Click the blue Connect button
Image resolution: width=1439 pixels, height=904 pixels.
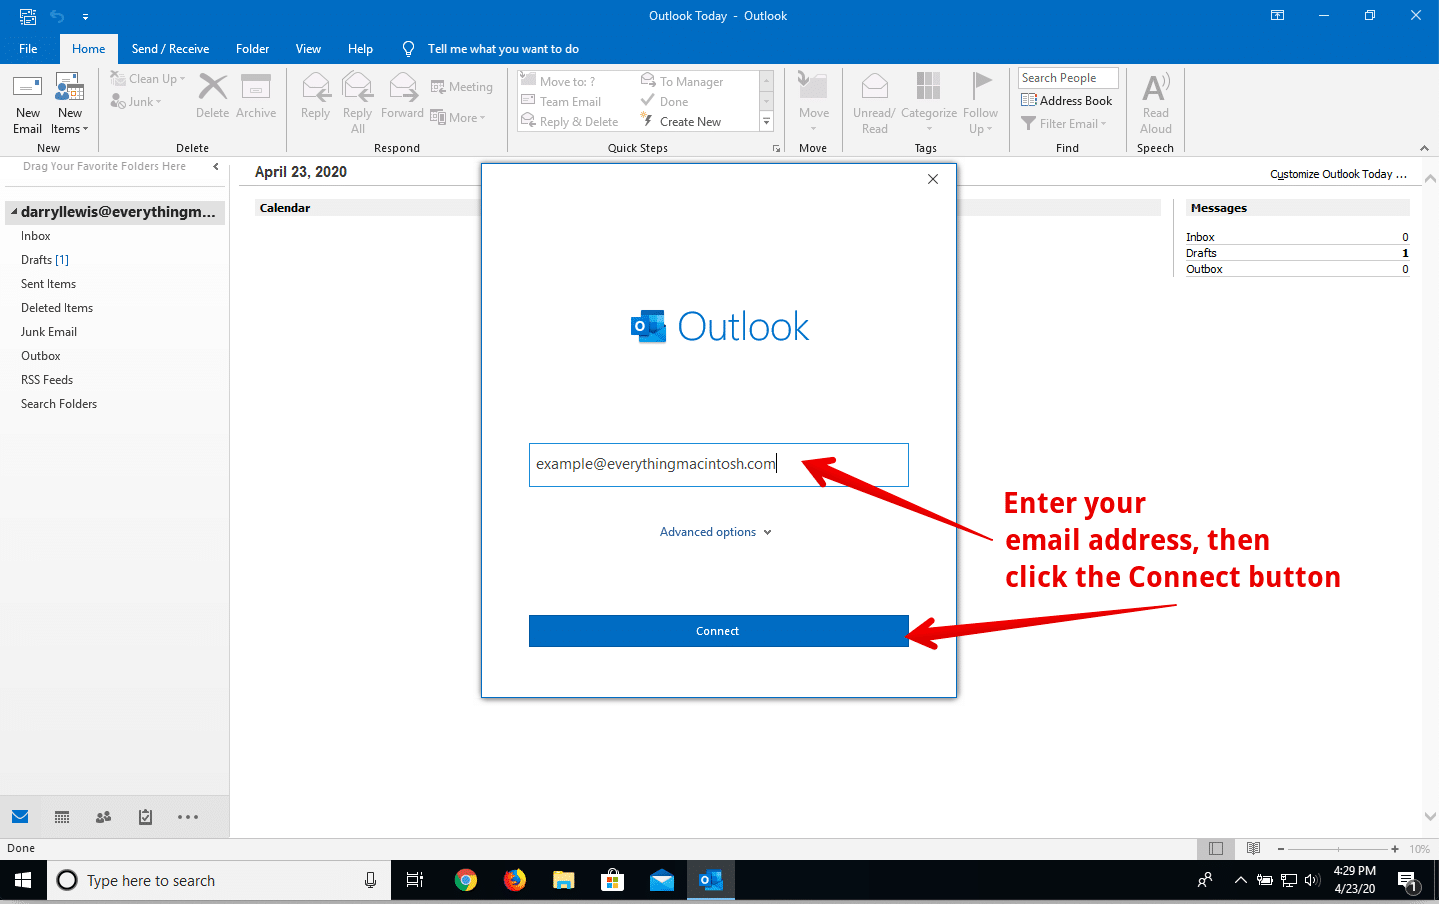pos(718,631)
